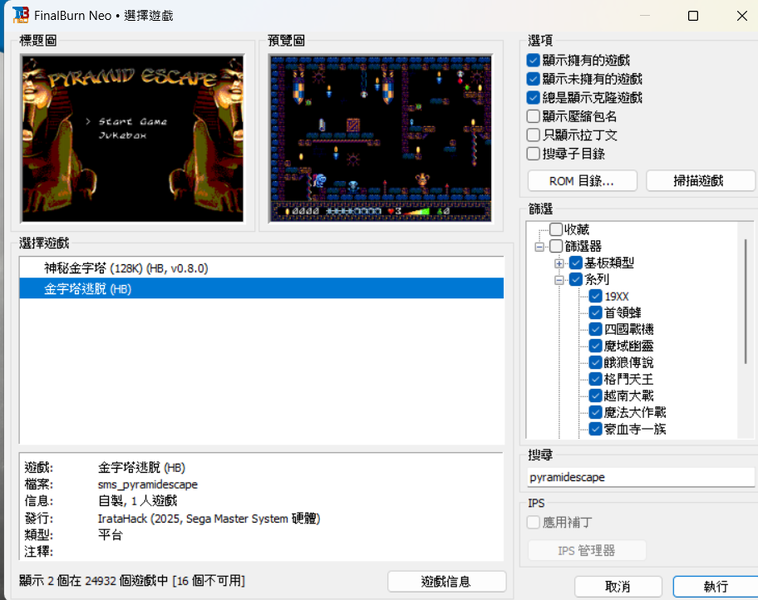The height and width of the screenshot is (600, 758).
Task: Click the Pyramid Escape title image
Action: (x=132, y=139)
